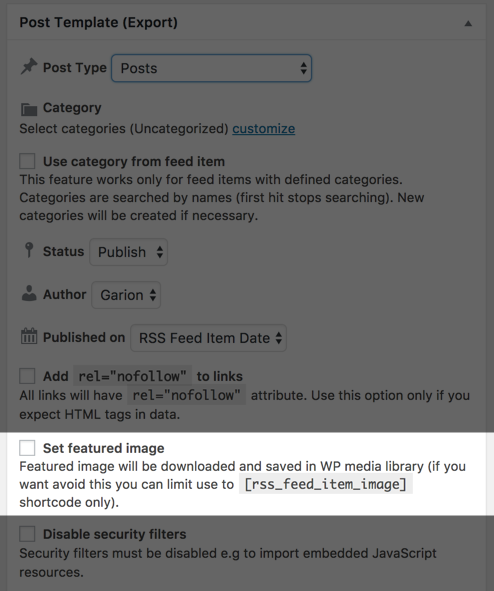
Task: Click the calendar icon beside Published on
Action: [x=29, y=336]
